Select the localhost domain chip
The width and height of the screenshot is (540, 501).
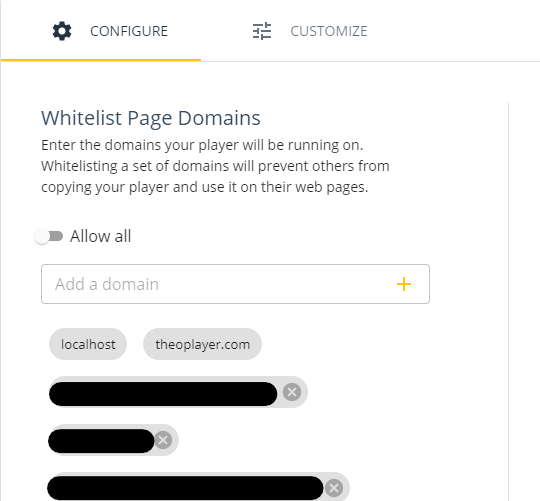(x=88, y=344)
